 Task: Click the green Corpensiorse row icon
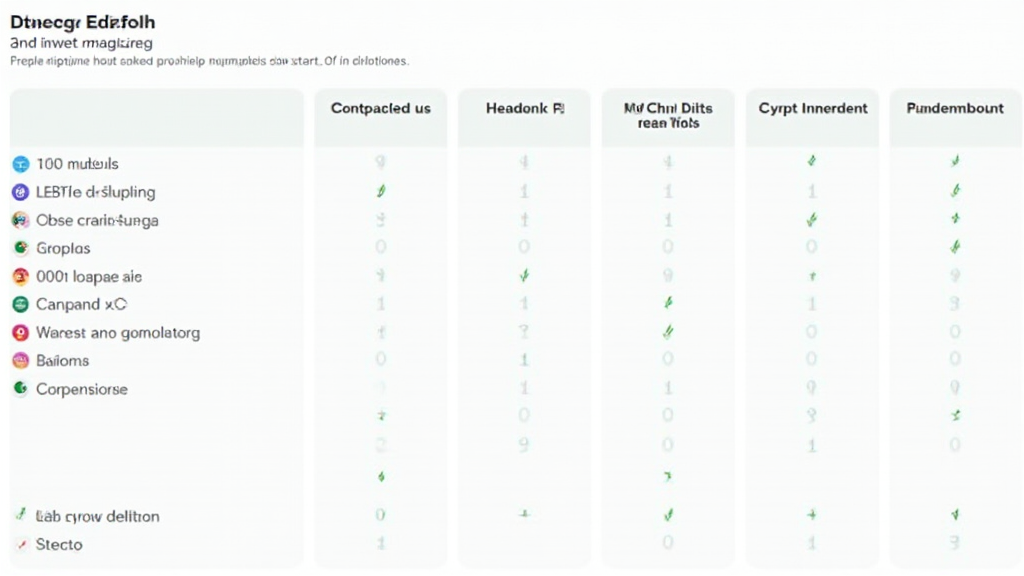[20, 388]
